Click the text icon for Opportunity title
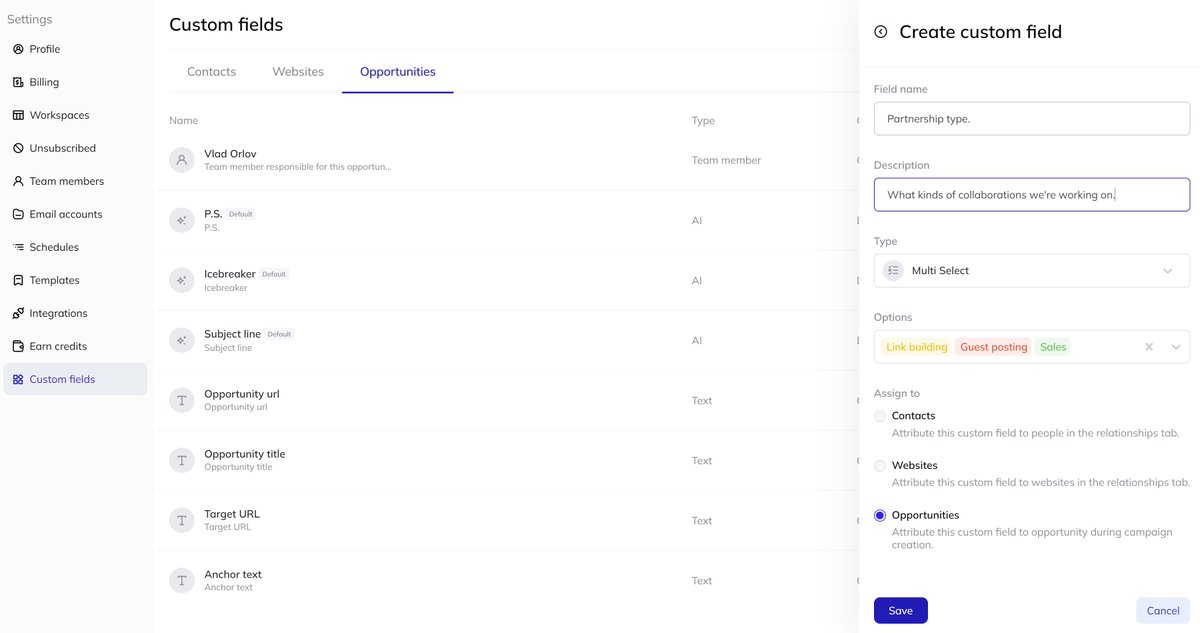The width and height of the screenshot is (1200, 633). 181,460
